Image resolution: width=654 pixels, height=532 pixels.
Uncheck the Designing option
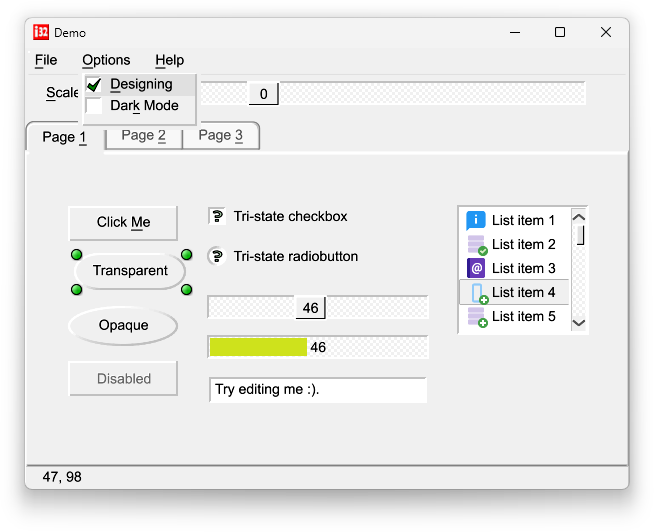tap(139, 85)
